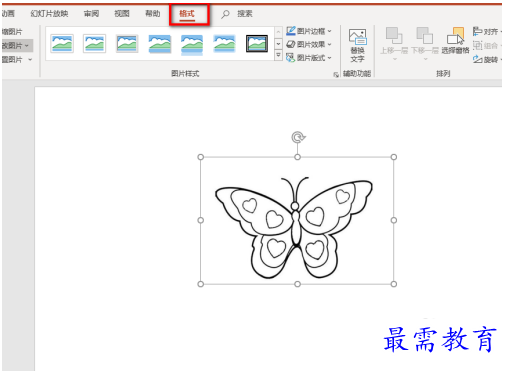This screenshot has height=371, width=505.
Task: Click the 搜索 search box
Action: 245,14
